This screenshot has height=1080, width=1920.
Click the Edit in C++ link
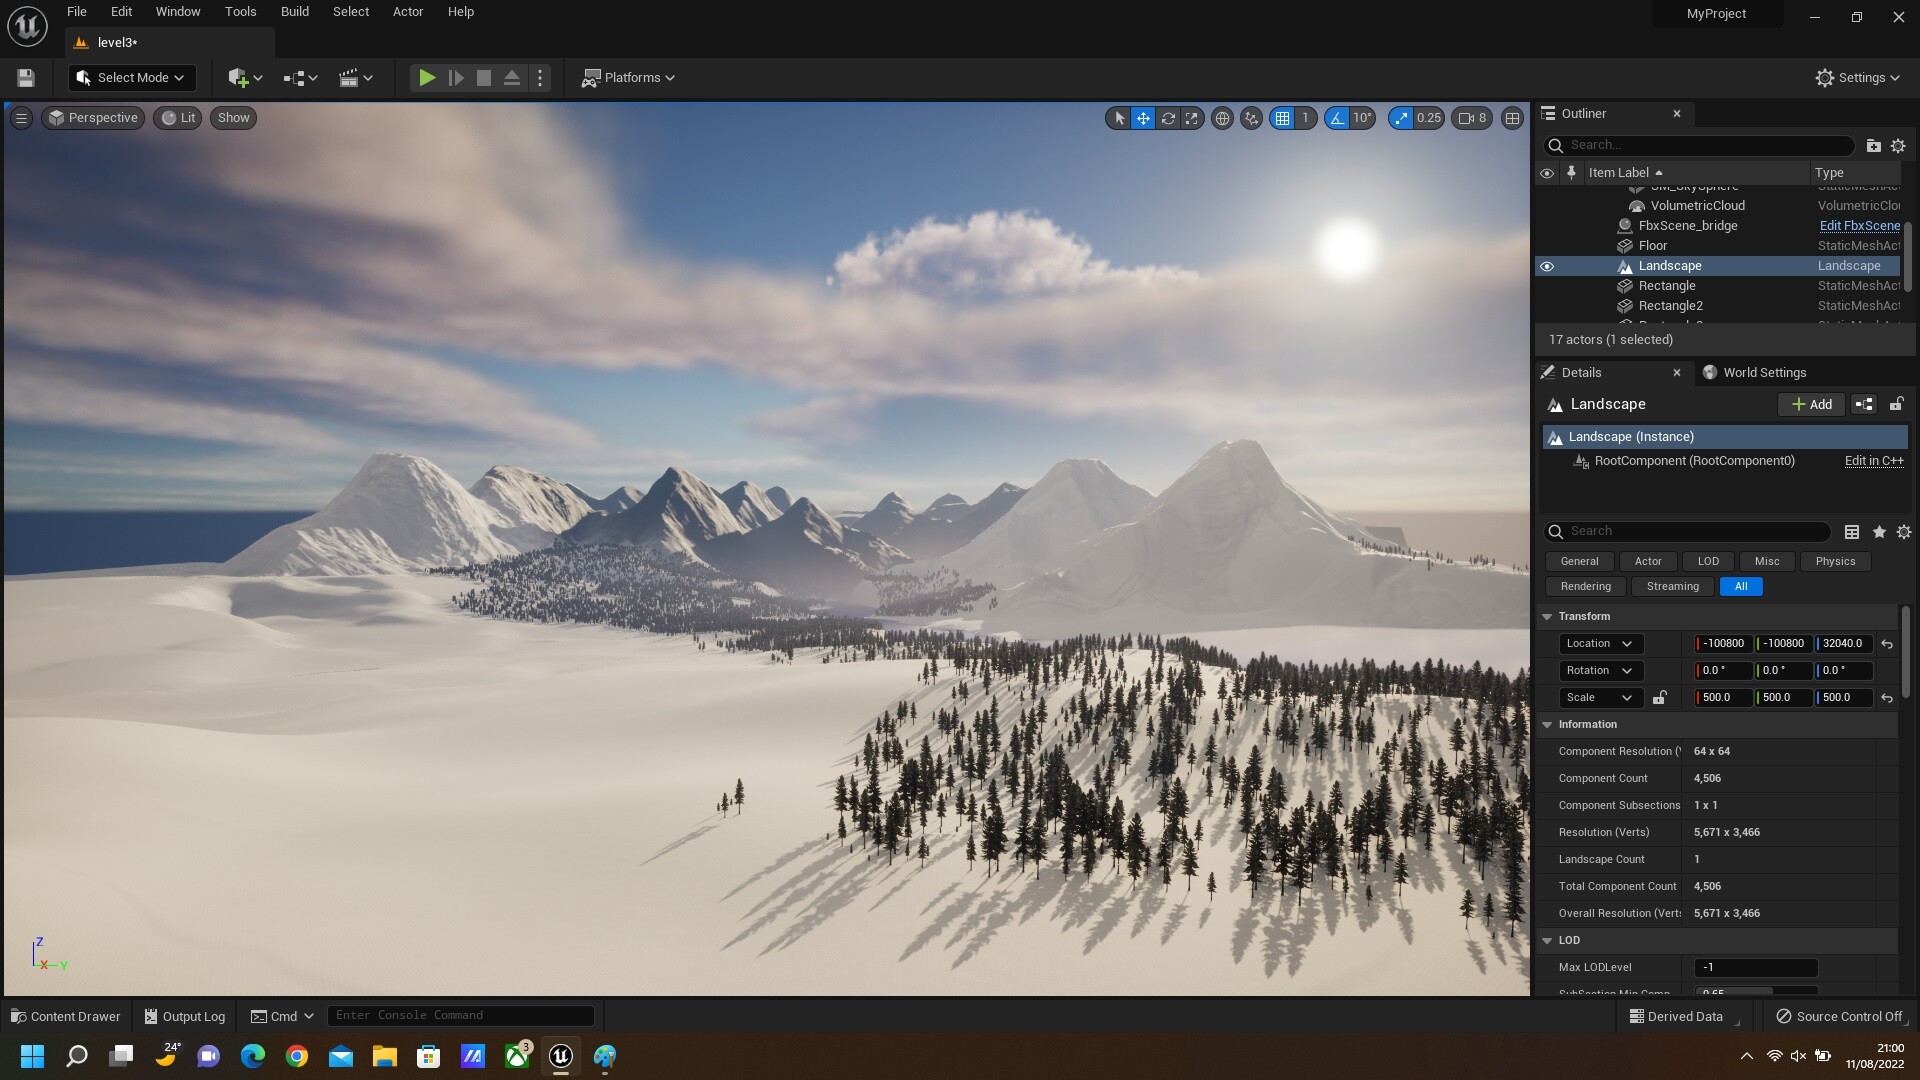(x=1873, y=461)
